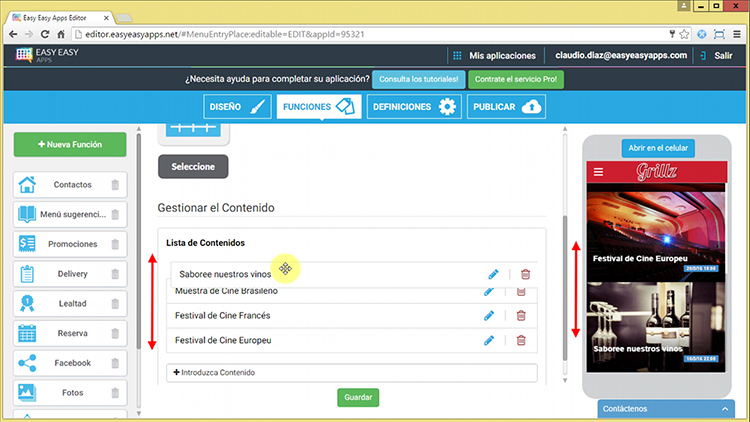Click browser reload page icon

point(45,34)
